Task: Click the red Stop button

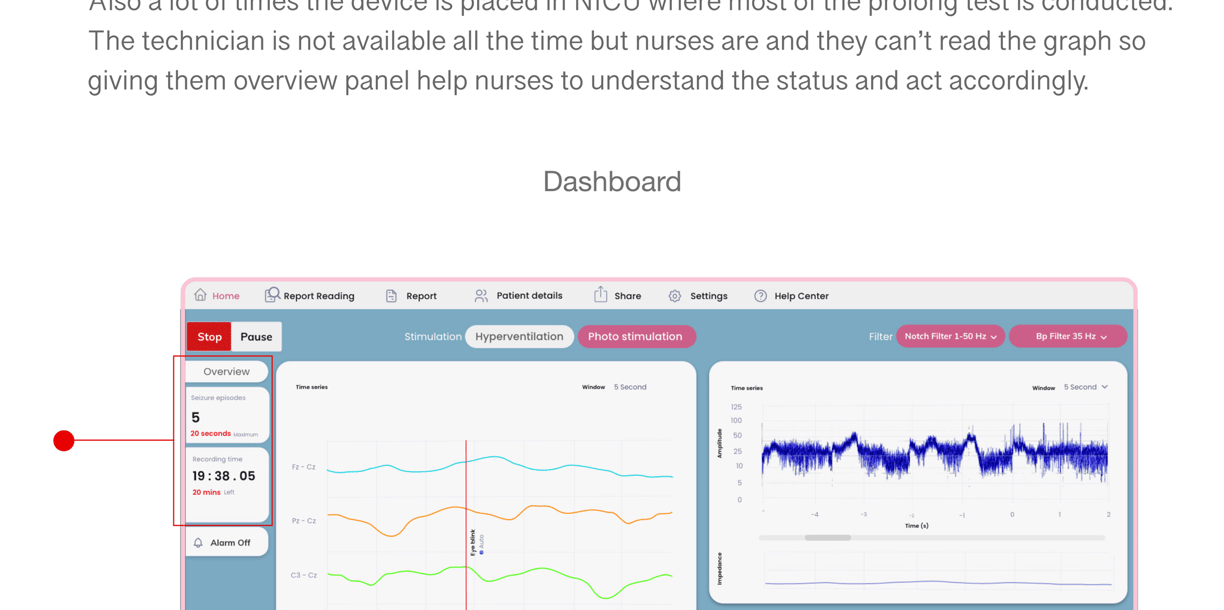Action: pos(209,337)
